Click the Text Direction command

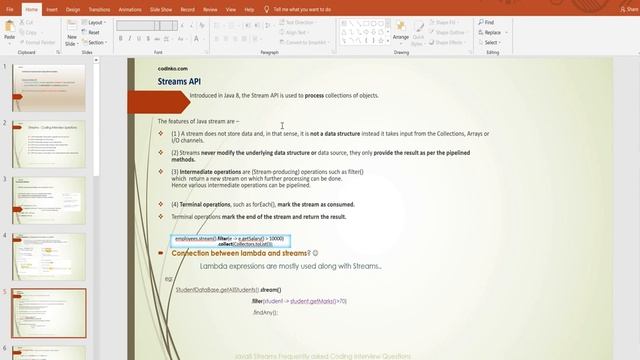click(x=297, y=22)
